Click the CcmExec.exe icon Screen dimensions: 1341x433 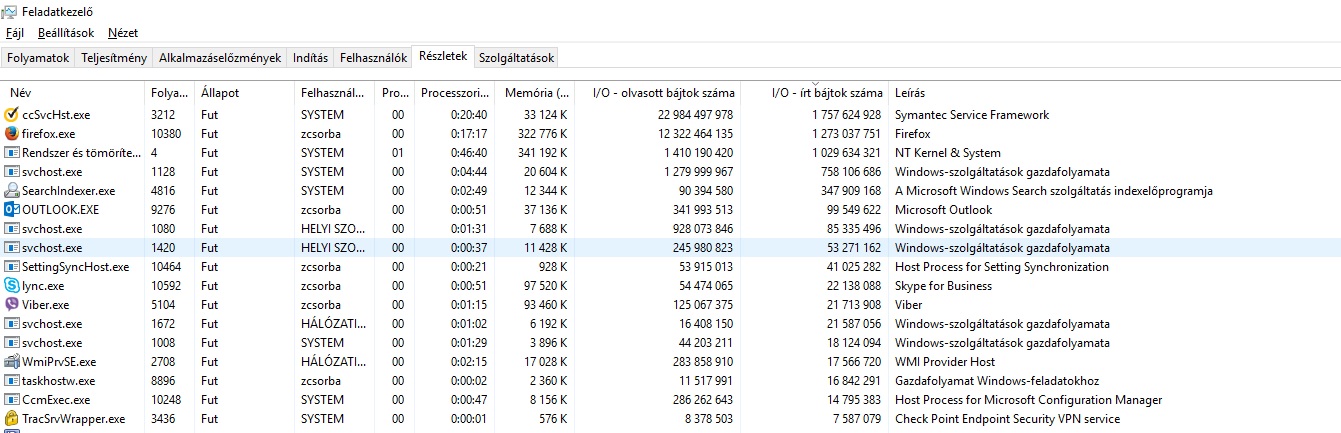coord(12,400)
